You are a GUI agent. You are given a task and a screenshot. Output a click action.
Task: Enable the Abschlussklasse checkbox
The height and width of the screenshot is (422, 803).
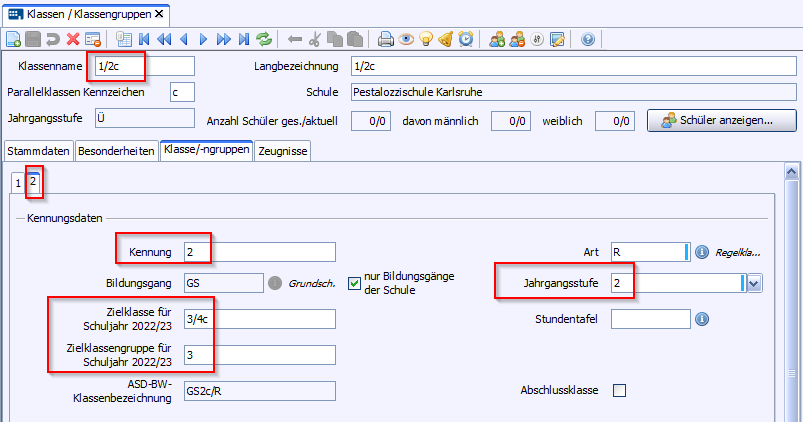point(619,390)
